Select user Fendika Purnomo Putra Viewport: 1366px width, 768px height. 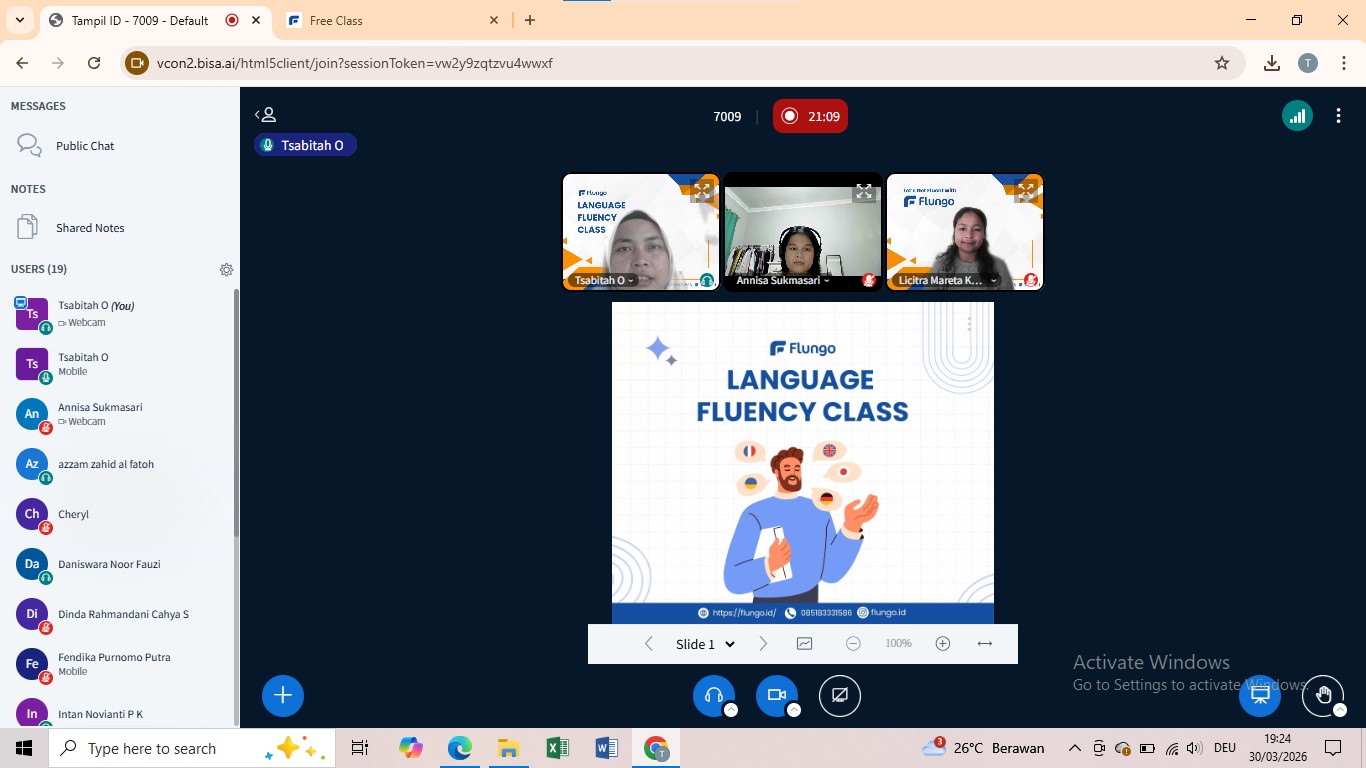click(x=118, y=664)
